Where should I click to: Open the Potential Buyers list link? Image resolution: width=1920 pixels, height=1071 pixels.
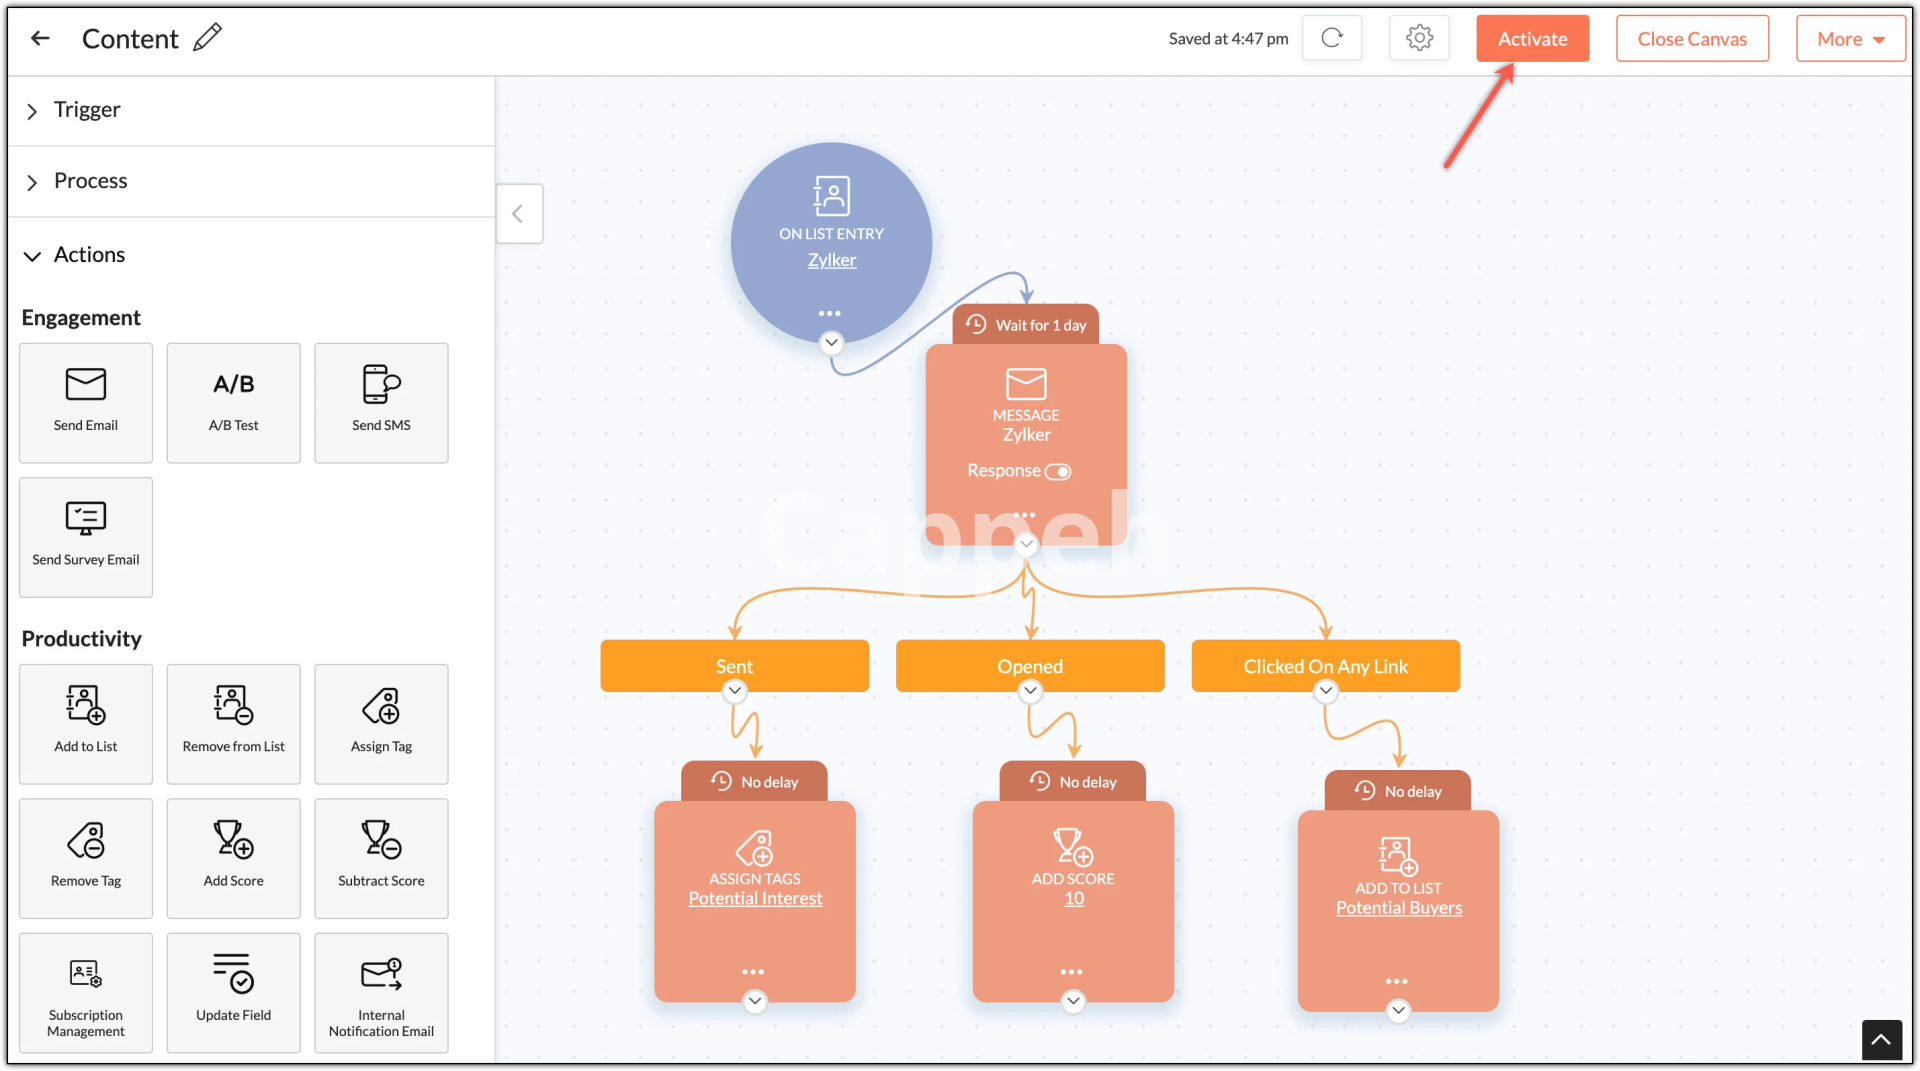tap(1398, 908)
